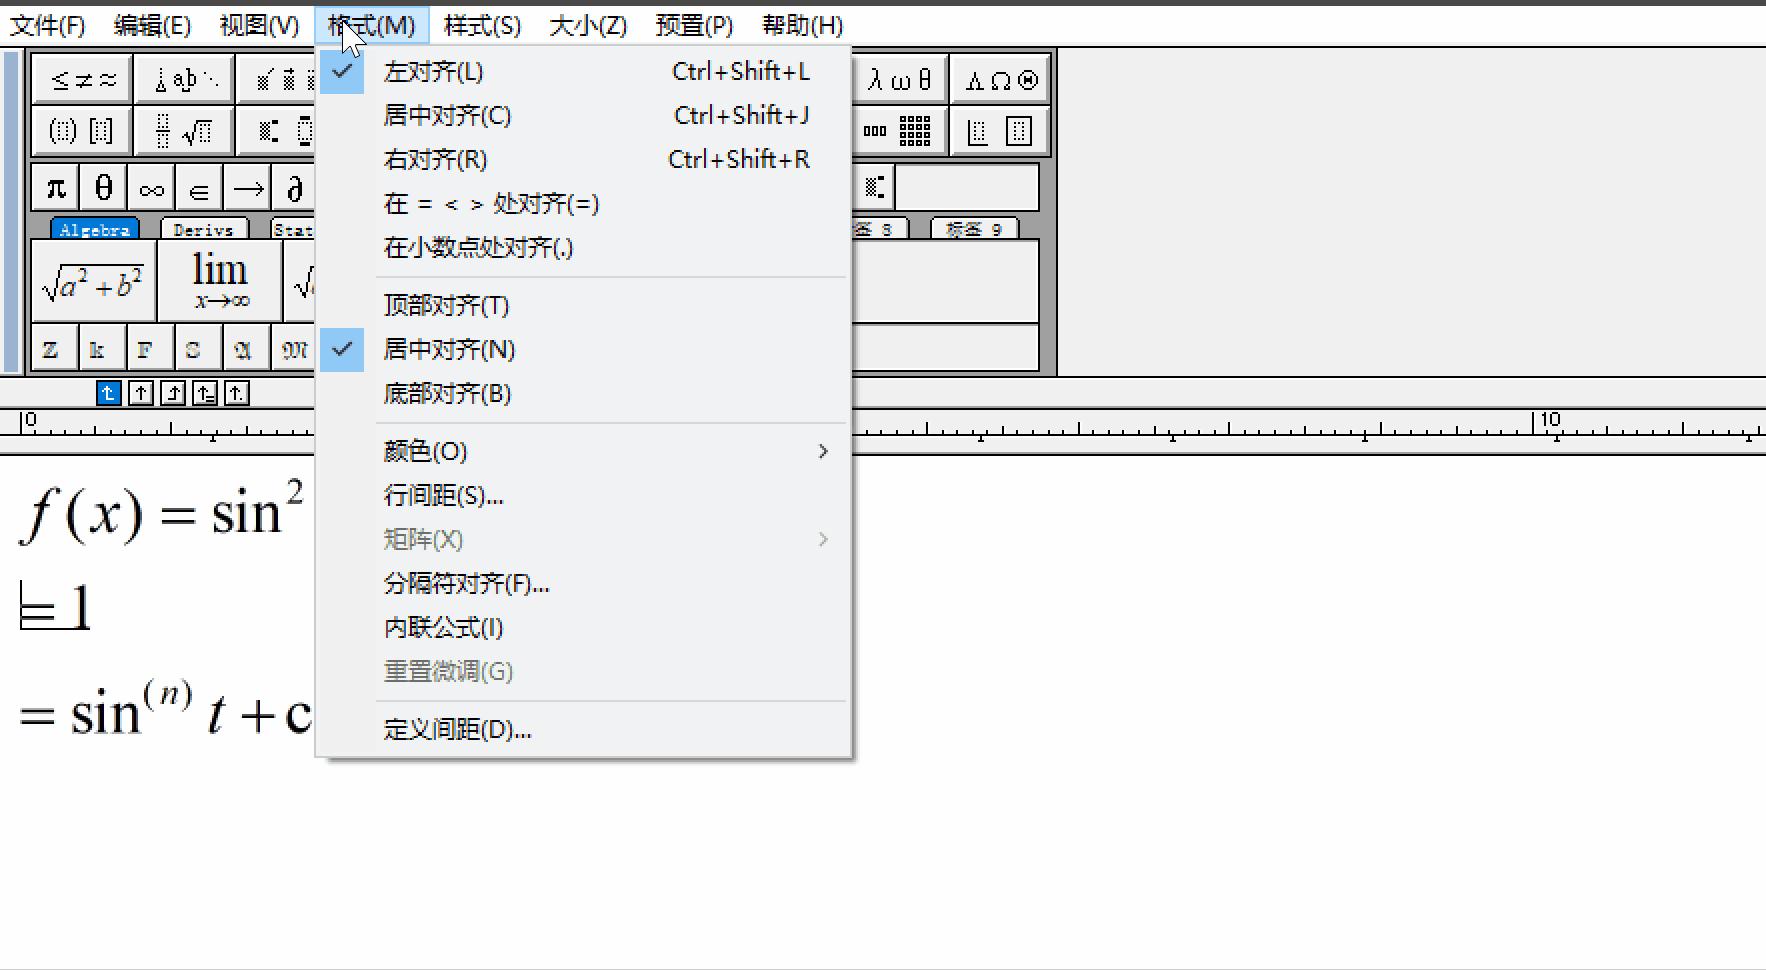Click the f(x) = sin² equation line
1766x970 pixels.
point(162,511)
